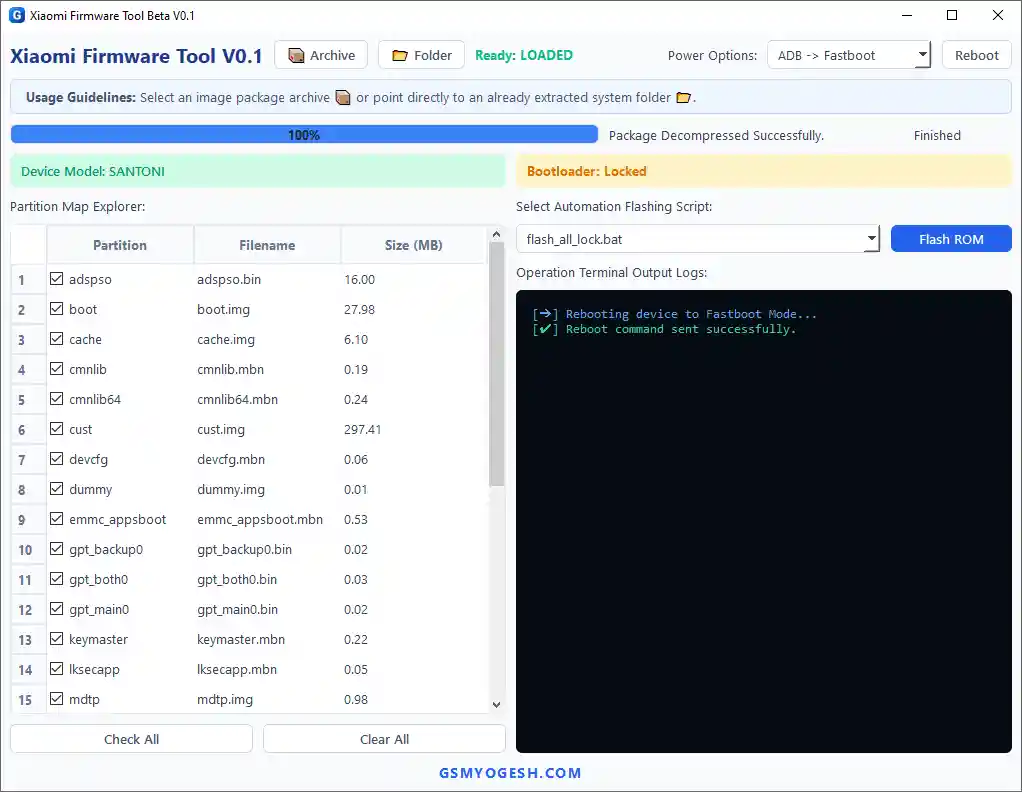Open the Power Options dropdown
1022x792 pixels.
[x=849, y=55]
